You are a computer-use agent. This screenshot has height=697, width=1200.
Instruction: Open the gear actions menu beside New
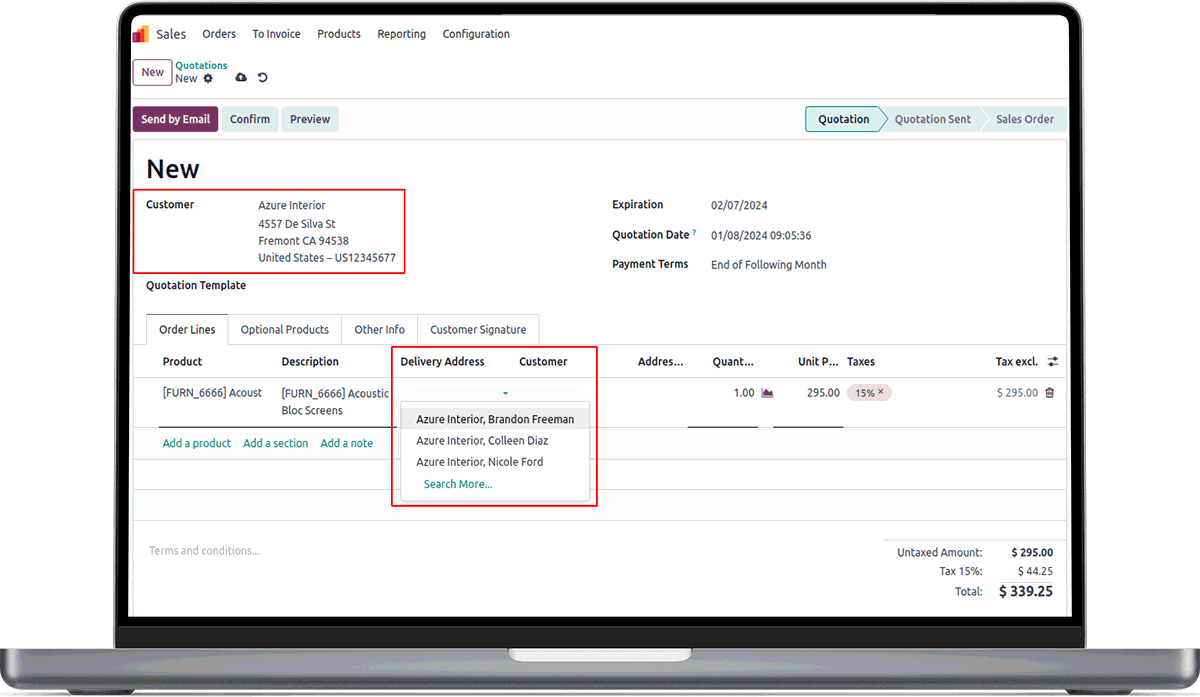pos(208,78)
